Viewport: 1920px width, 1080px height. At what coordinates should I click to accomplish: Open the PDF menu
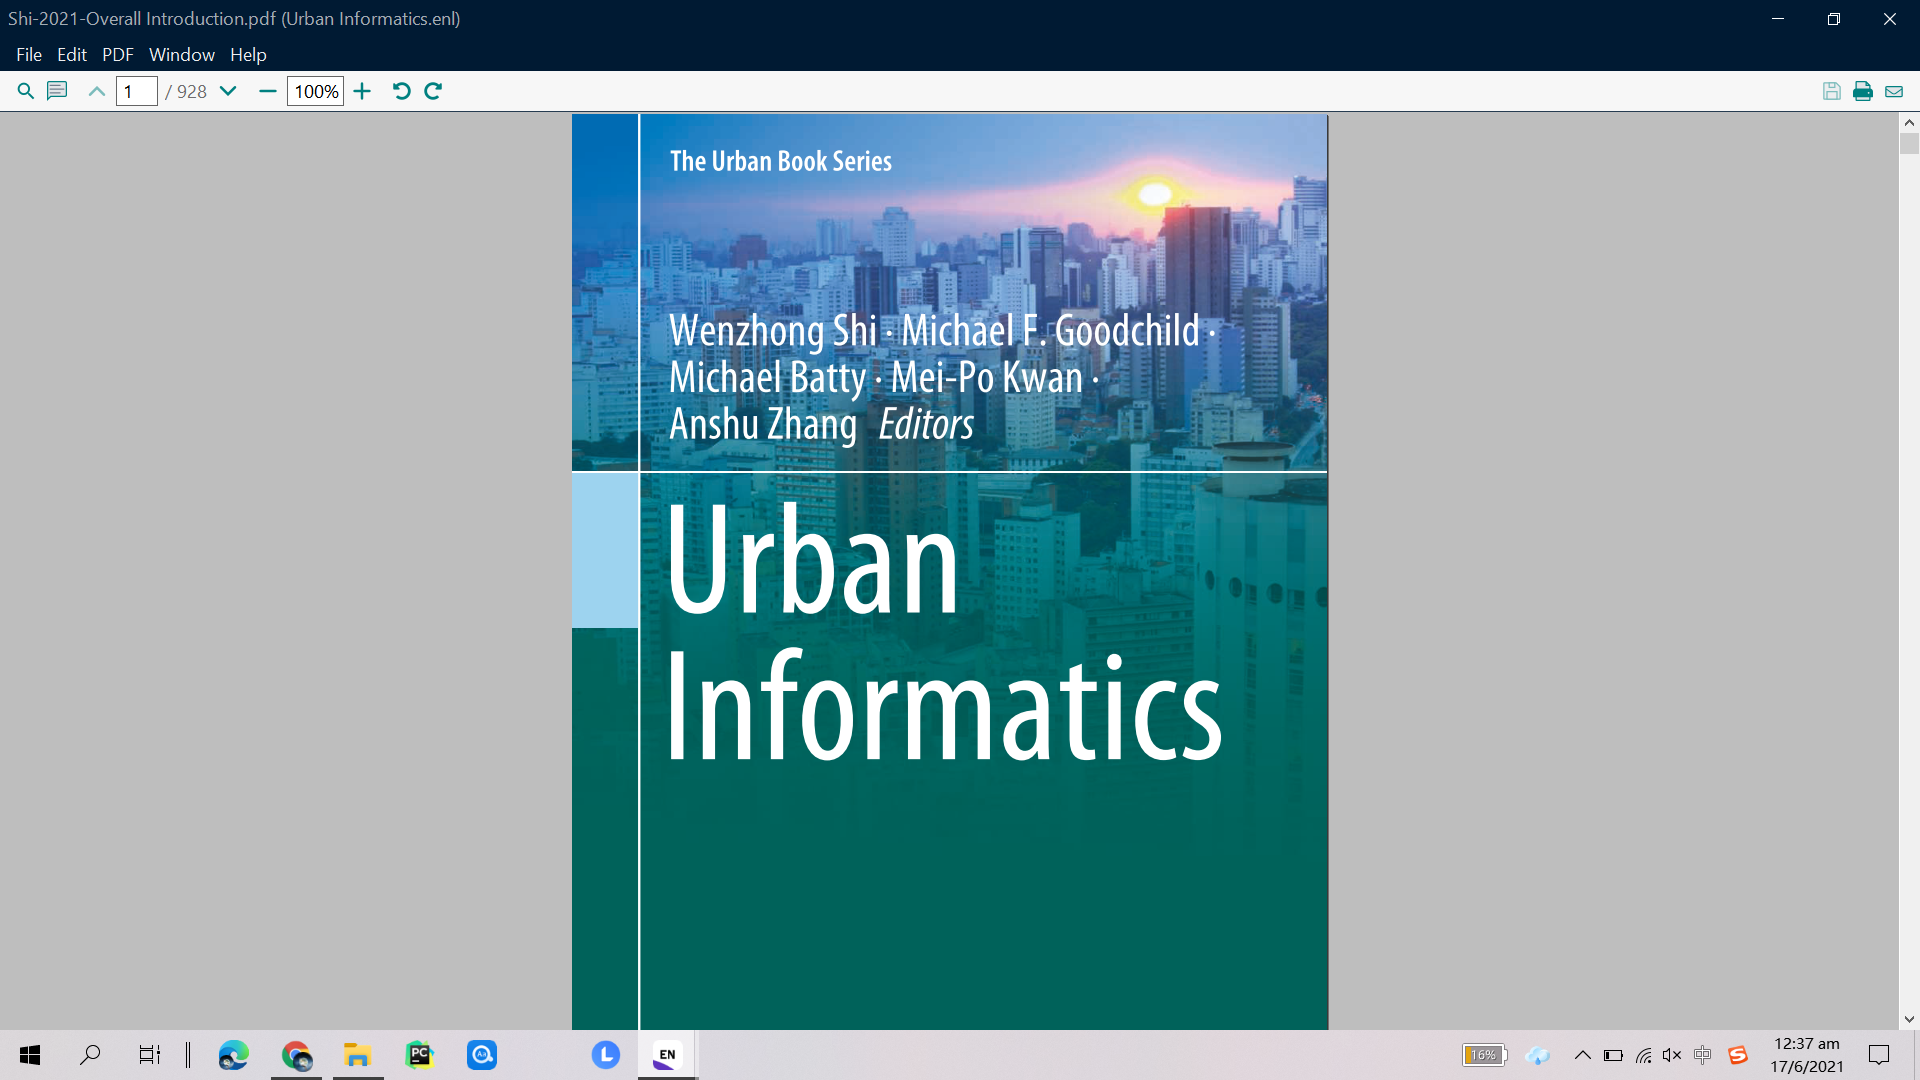117,54
